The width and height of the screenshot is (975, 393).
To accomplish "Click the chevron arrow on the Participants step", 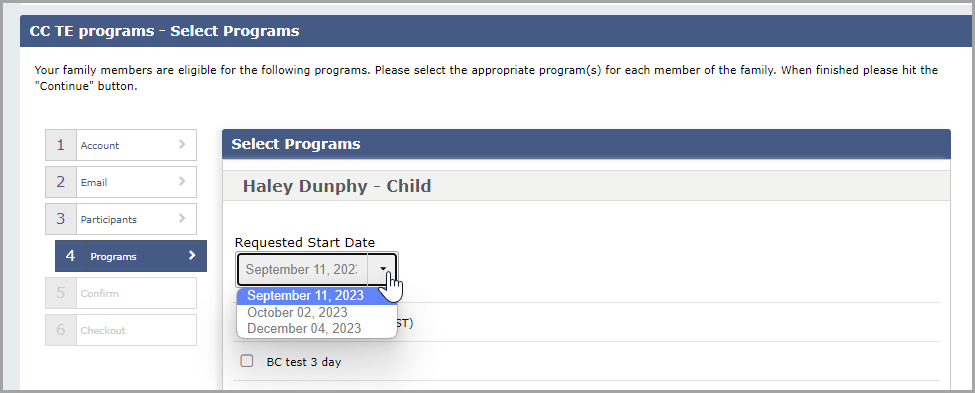I will click(x=182, y=218).
